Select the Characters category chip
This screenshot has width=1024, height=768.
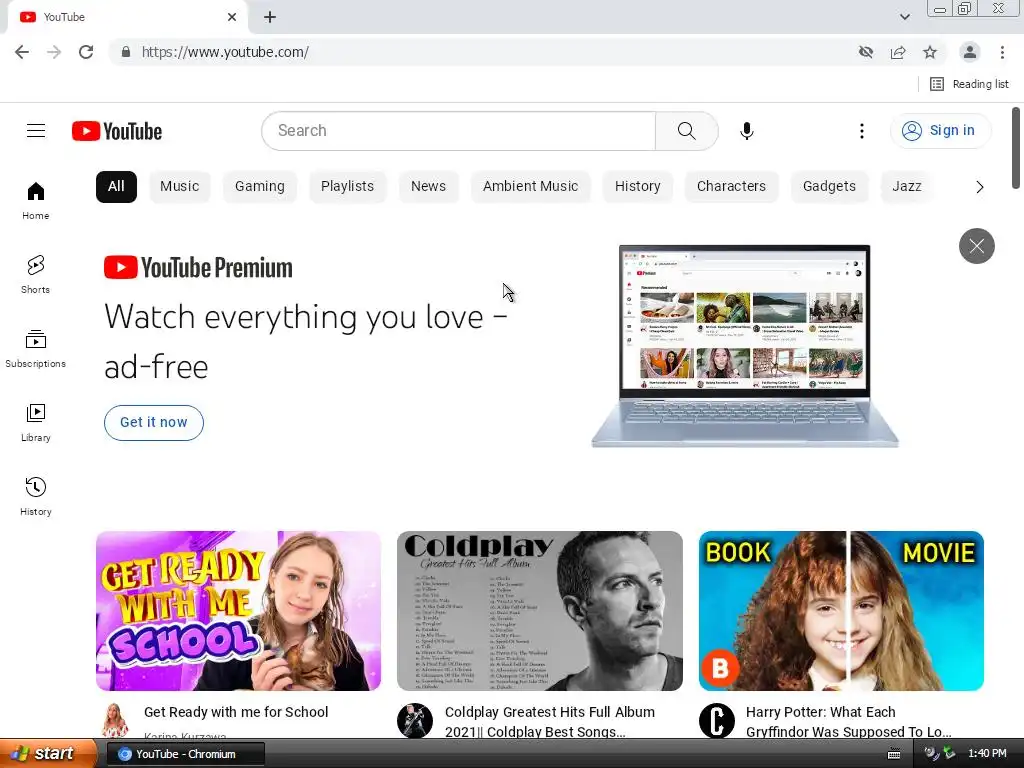pyautogui.click(x=731, y=187)
